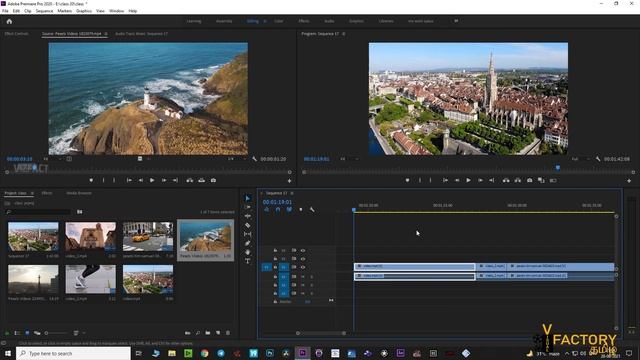The image size is (640, 360).
Task: Step forward one frame in Program monitor
Action: [x=480, y=180]
